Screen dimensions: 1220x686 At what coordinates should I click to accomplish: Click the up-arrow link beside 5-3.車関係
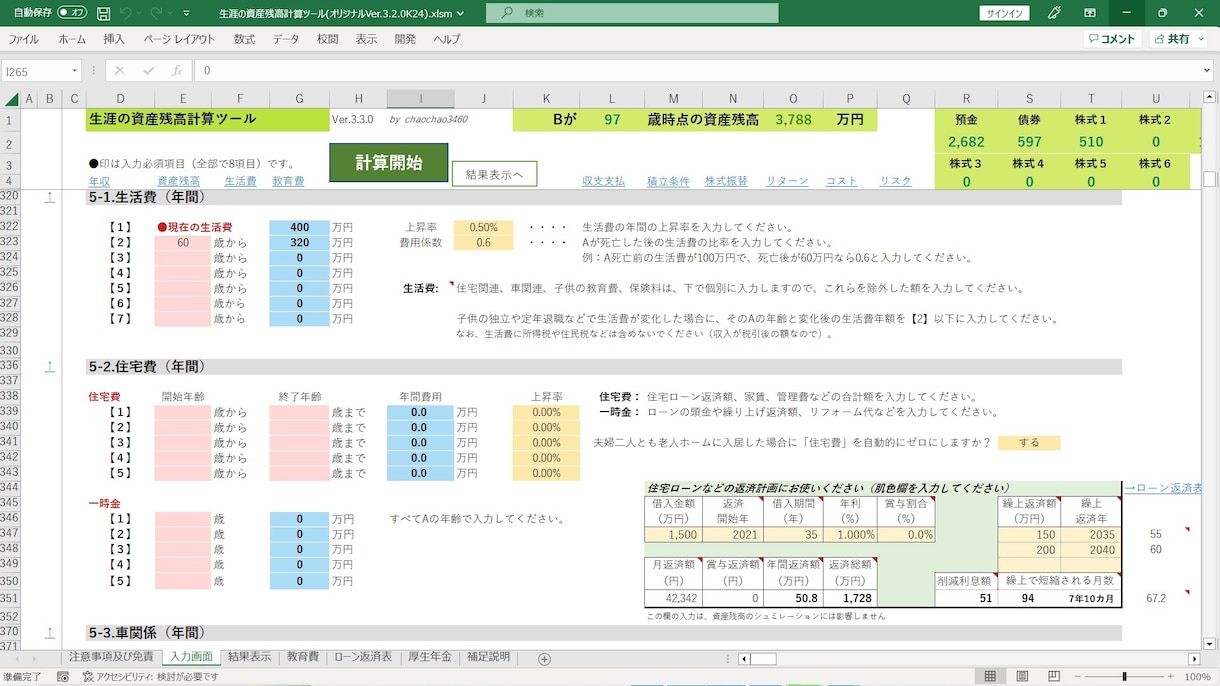point(49,632)
